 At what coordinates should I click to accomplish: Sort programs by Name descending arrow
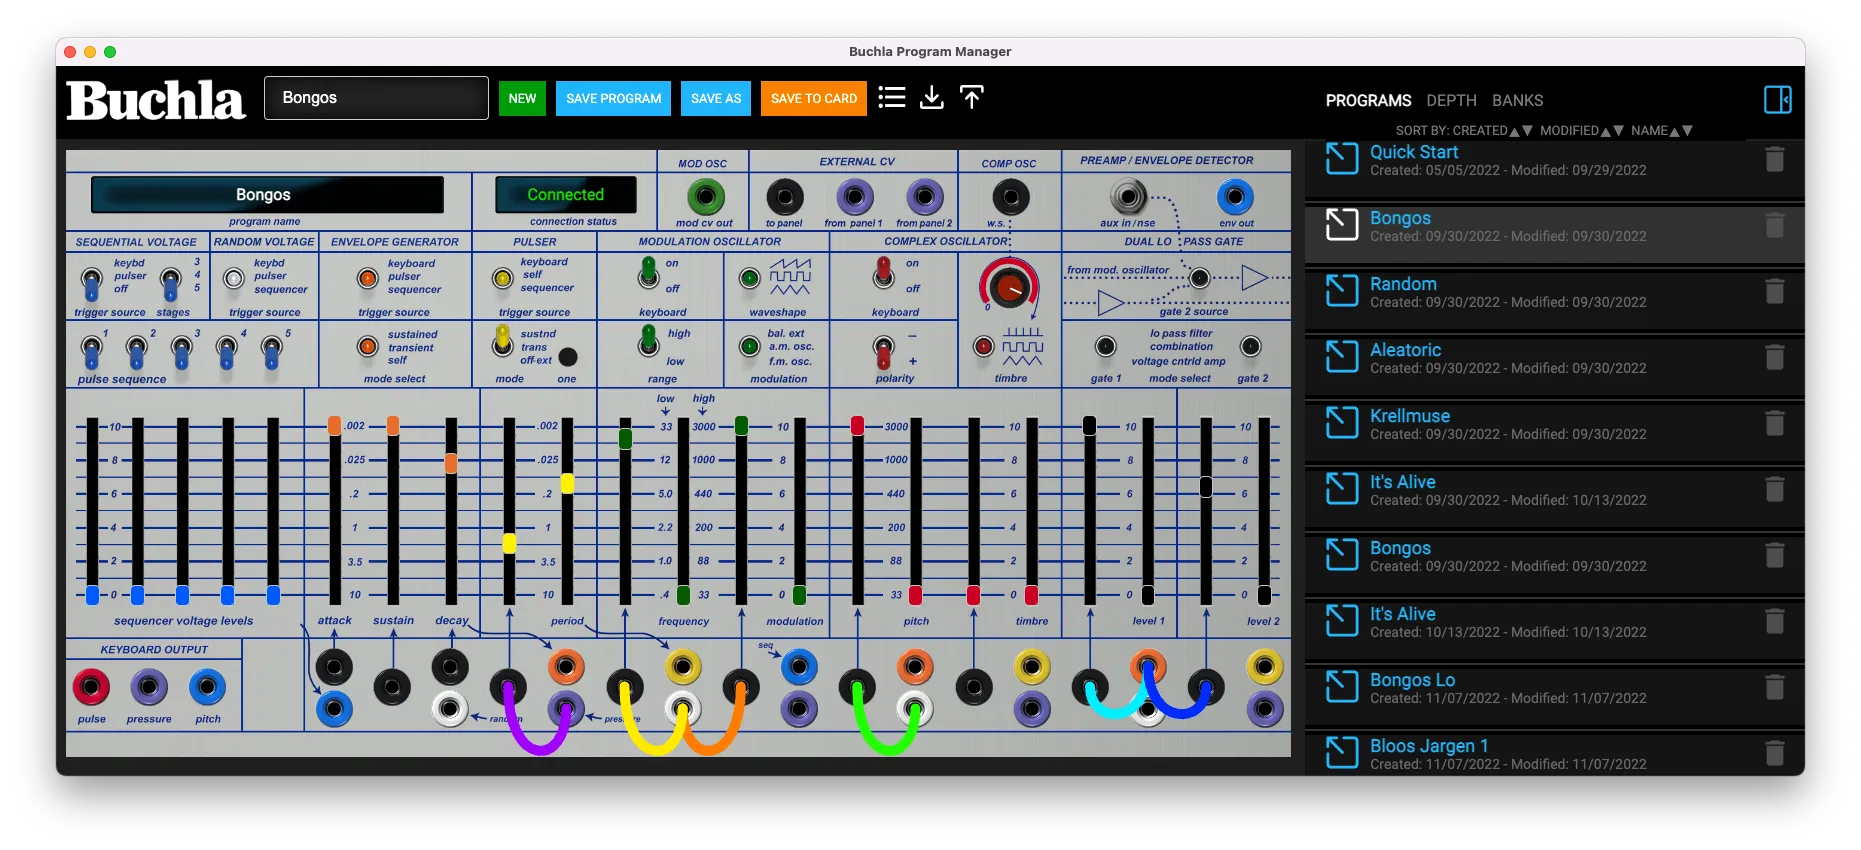[1688, 131]
